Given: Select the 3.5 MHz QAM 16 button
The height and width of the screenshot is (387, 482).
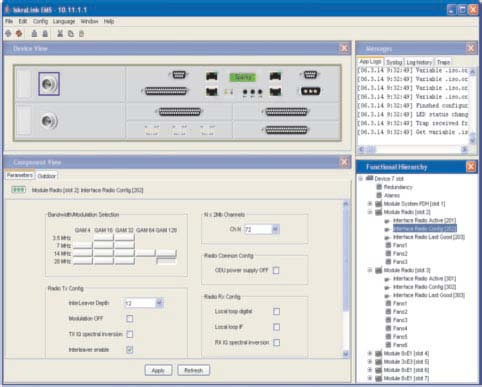Looking at the screenshot, I should (x=104, y=238).
